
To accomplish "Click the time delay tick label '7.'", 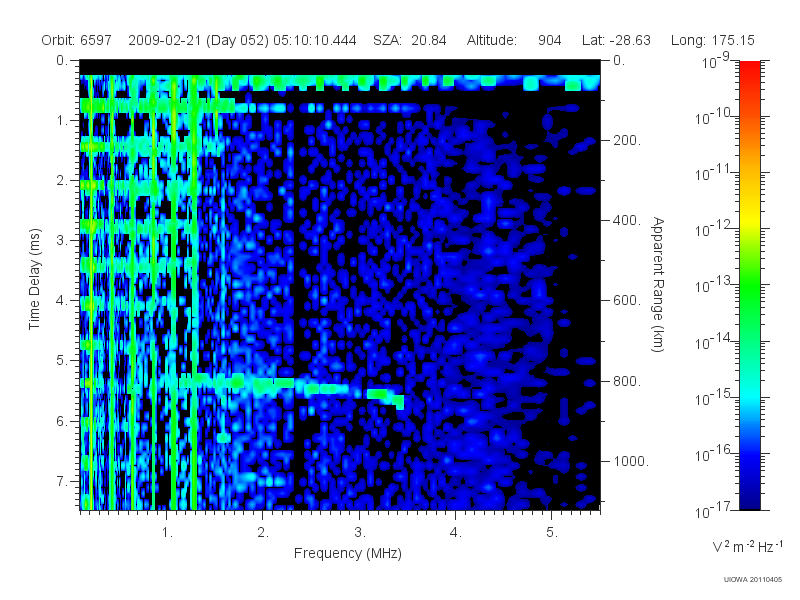I will point(62,481).
